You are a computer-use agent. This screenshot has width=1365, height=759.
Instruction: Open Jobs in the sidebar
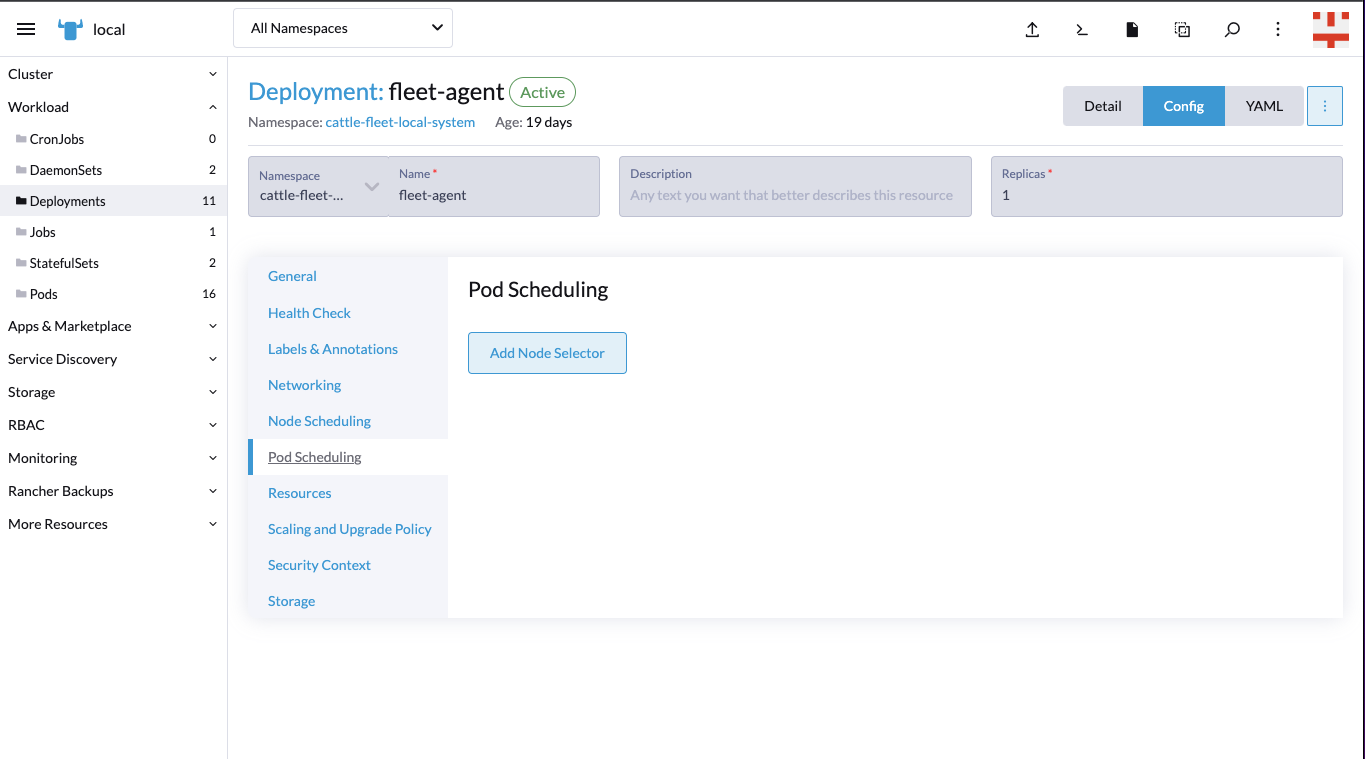113,232
